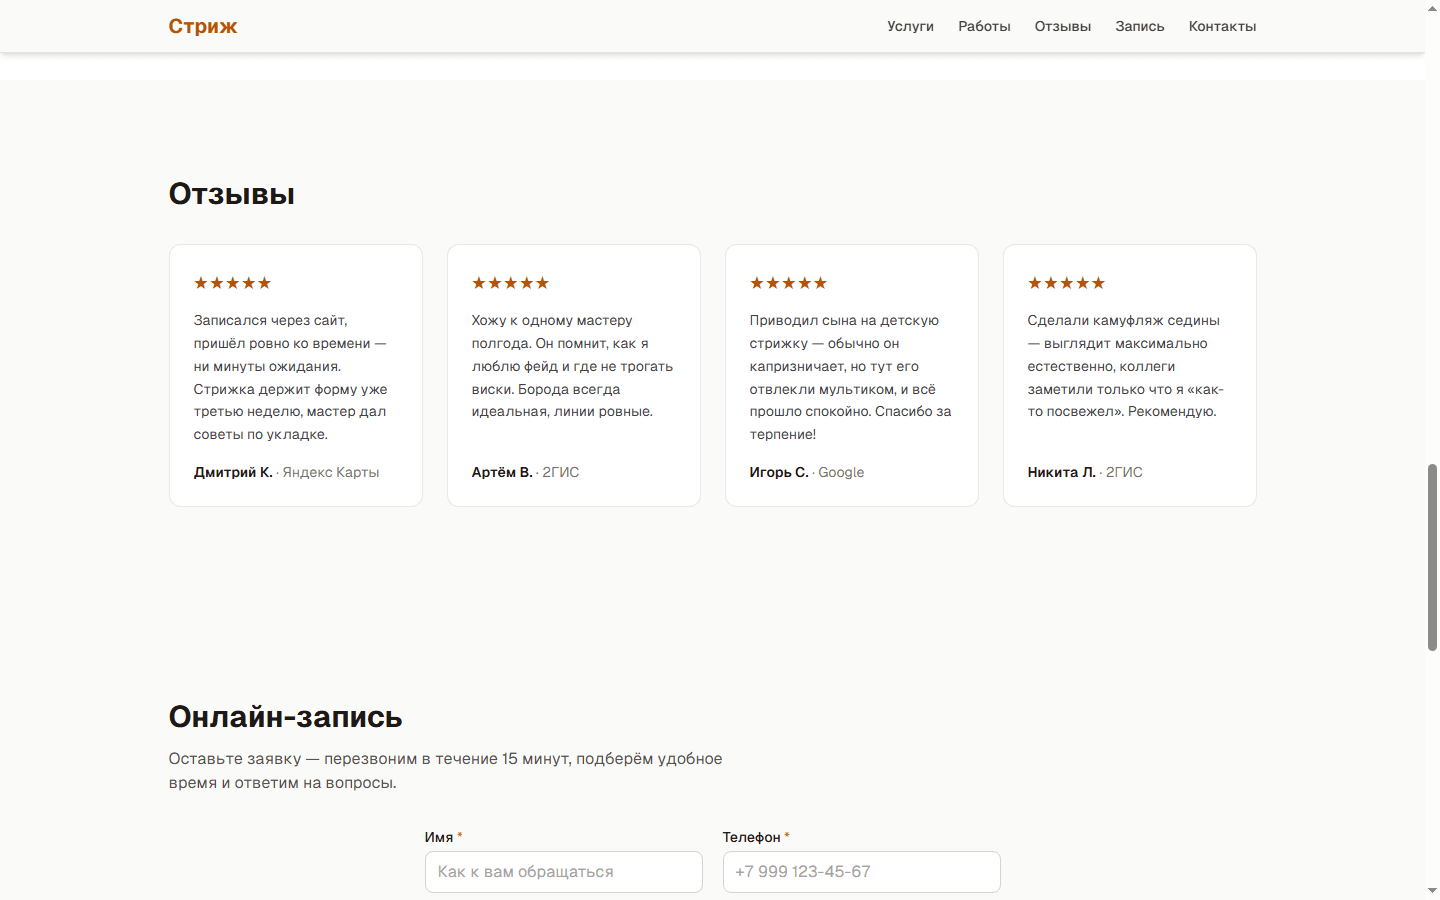
Task: Focus the Телефон input field
Action: [862, 872]
